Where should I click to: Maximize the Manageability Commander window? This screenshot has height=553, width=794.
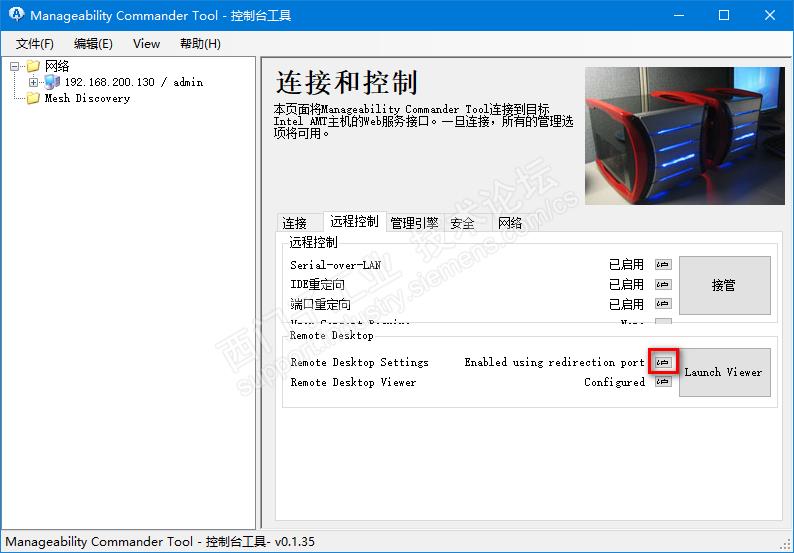click(724, 15)
